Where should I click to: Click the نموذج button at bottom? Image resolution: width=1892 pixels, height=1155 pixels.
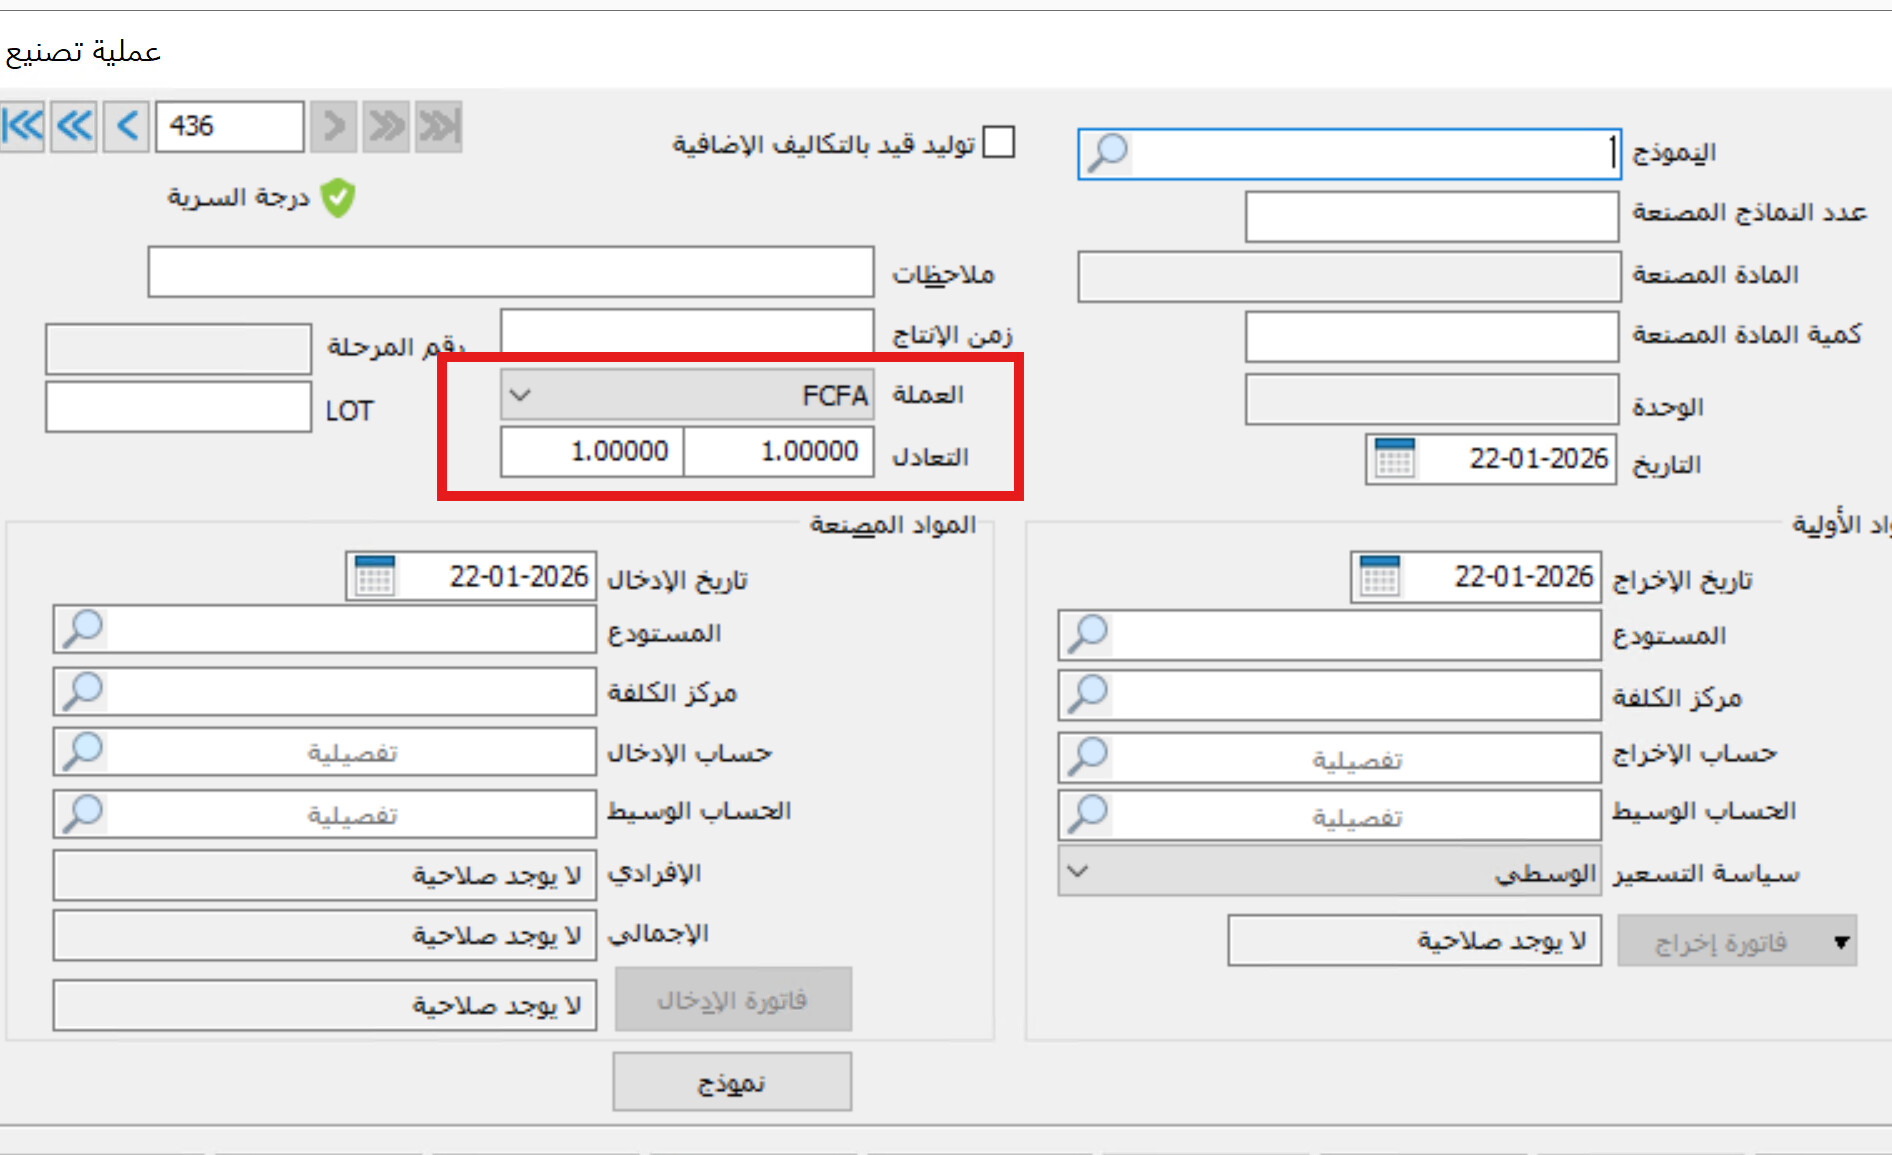tap(732, 1082)
